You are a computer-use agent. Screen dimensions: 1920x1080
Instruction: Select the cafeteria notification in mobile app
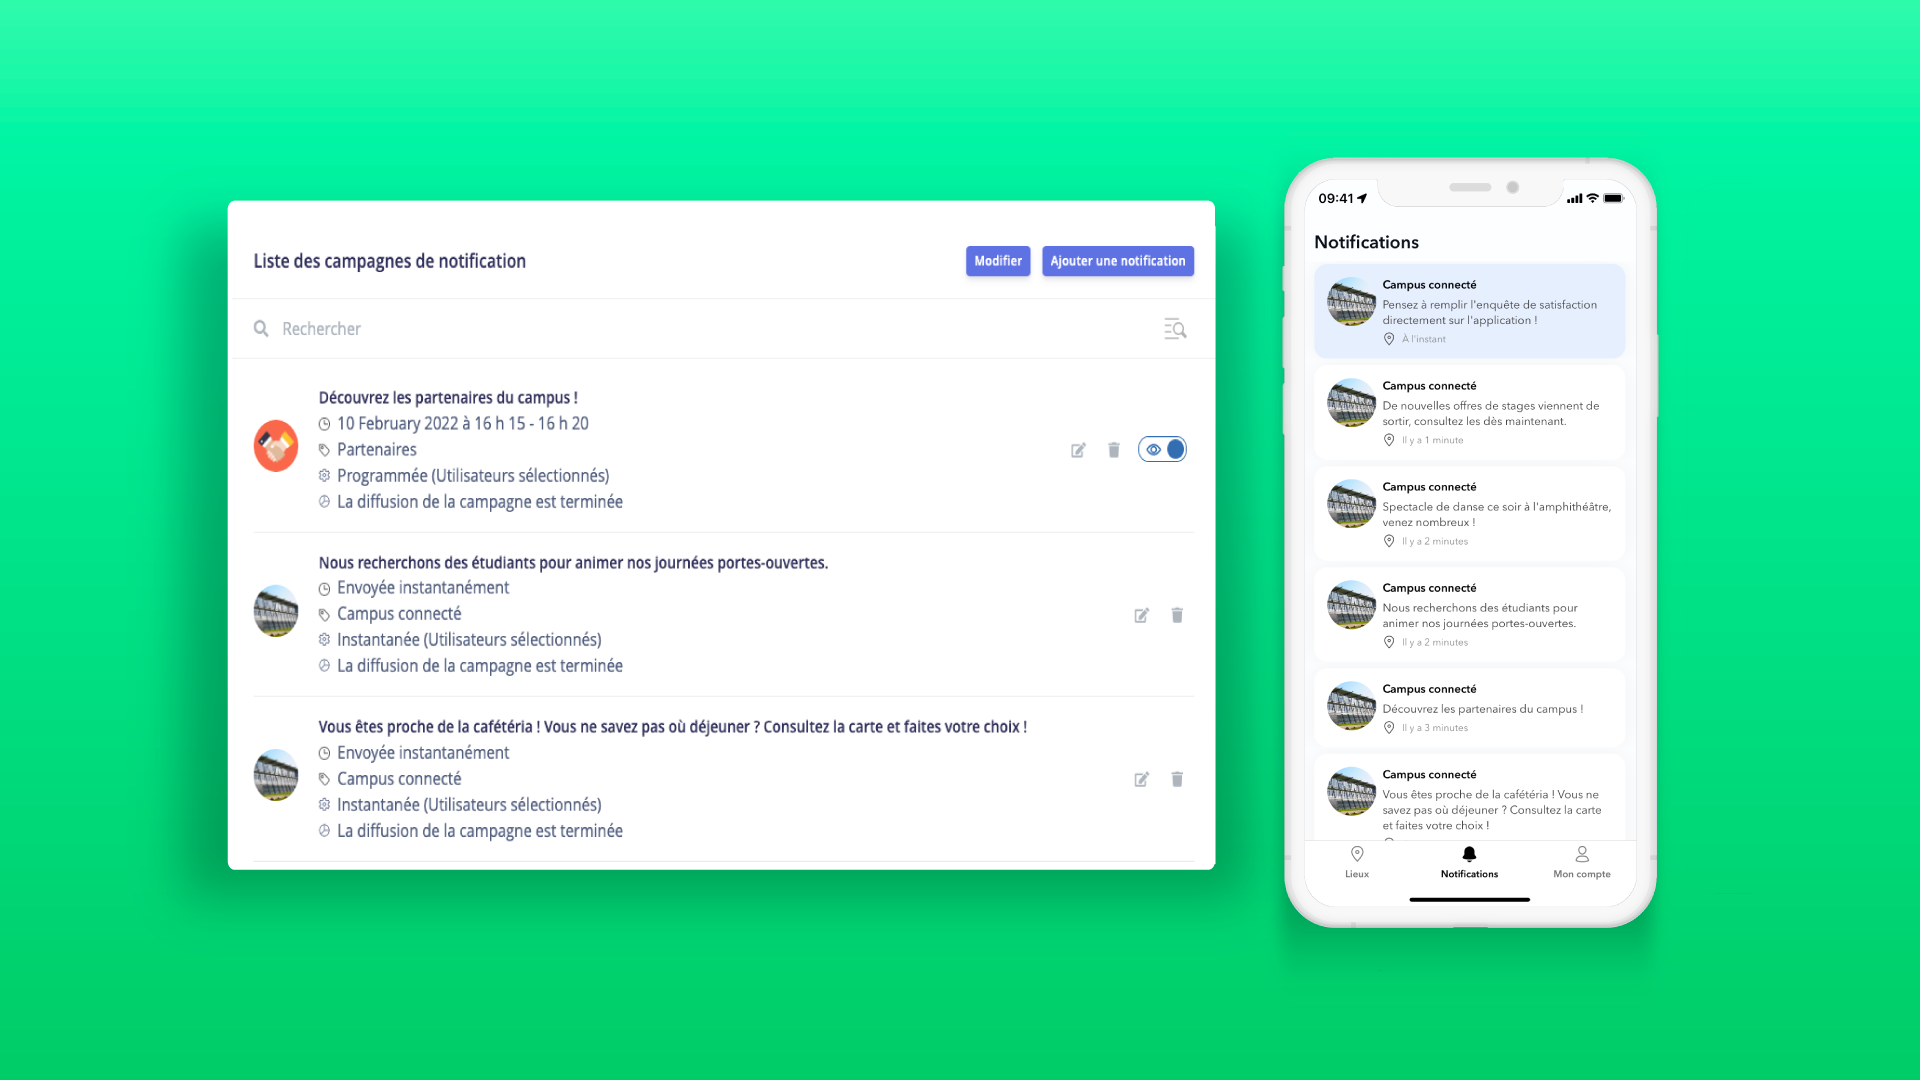point(1468,798)
